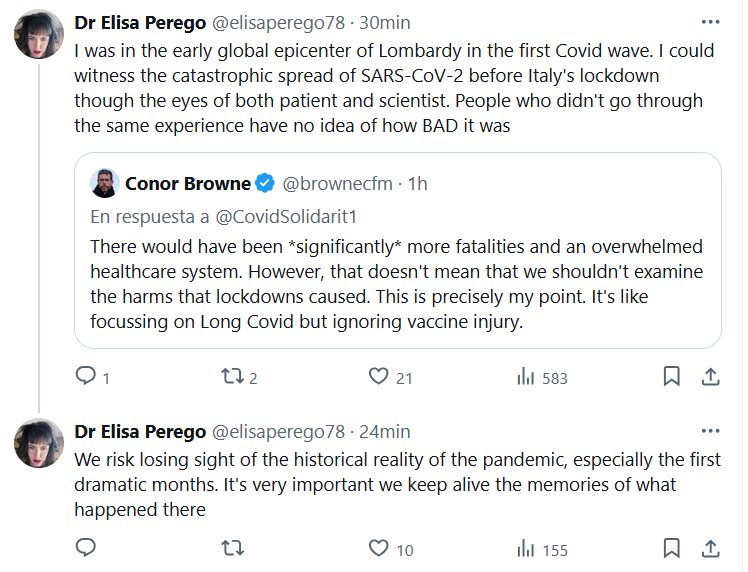Bookmark the second tweet about pandemic memories
The height and width of the screenshot is (572, 748).
(x=672, y=548)
